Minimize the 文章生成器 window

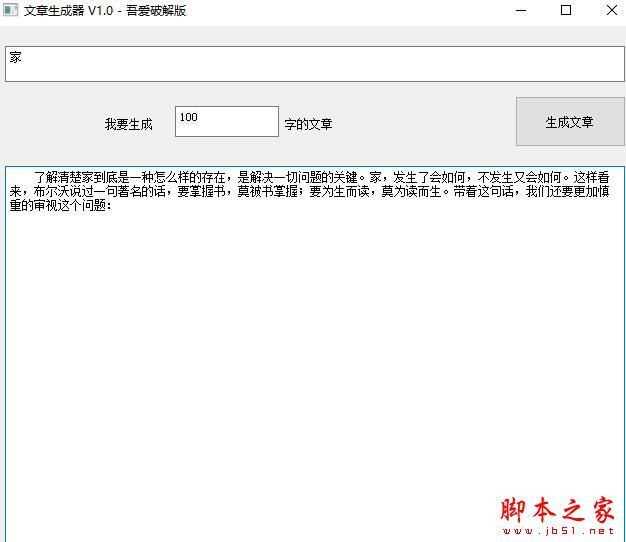point(521,11)
